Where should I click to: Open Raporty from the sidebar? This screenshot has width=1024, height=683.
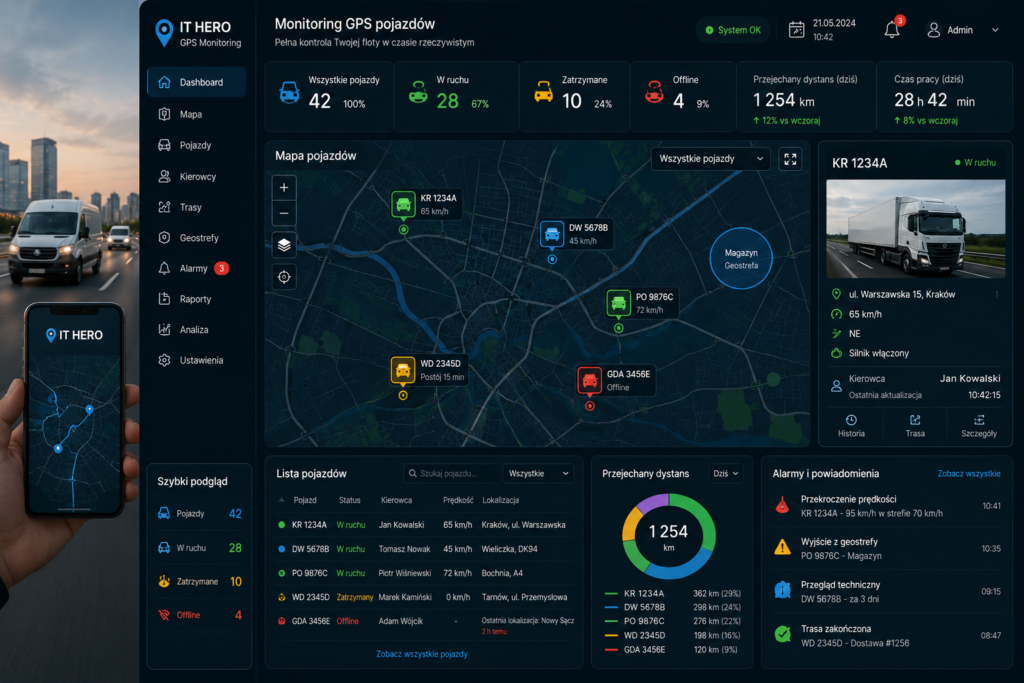click(x=195, y=299)
